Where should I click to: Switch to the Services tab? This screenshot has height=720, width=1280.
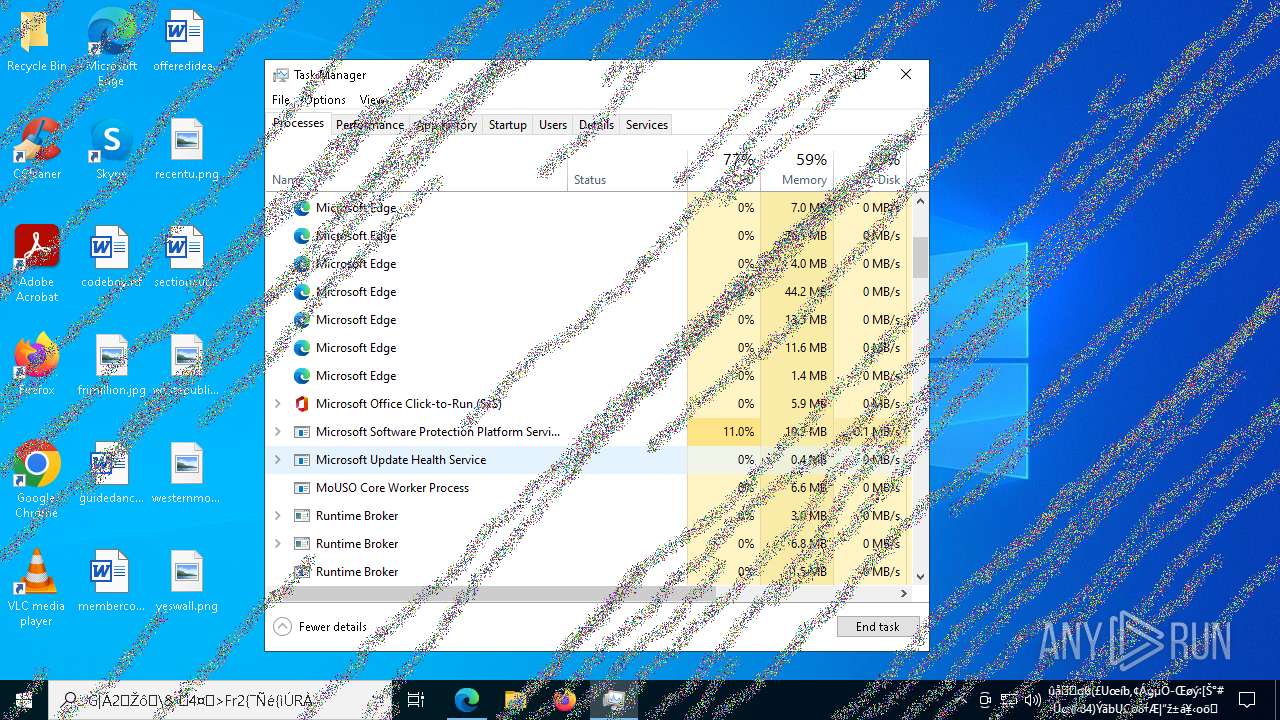(x=647, y=125)
